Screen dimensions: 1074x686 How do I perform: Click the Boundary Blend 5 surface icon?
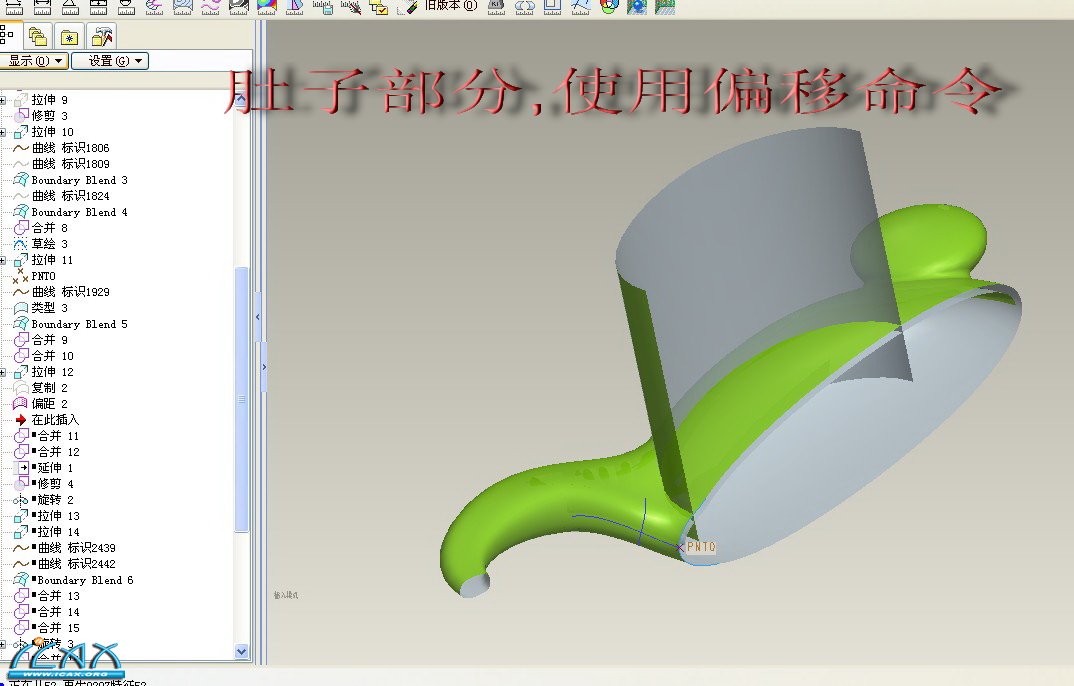coord(21,324)
